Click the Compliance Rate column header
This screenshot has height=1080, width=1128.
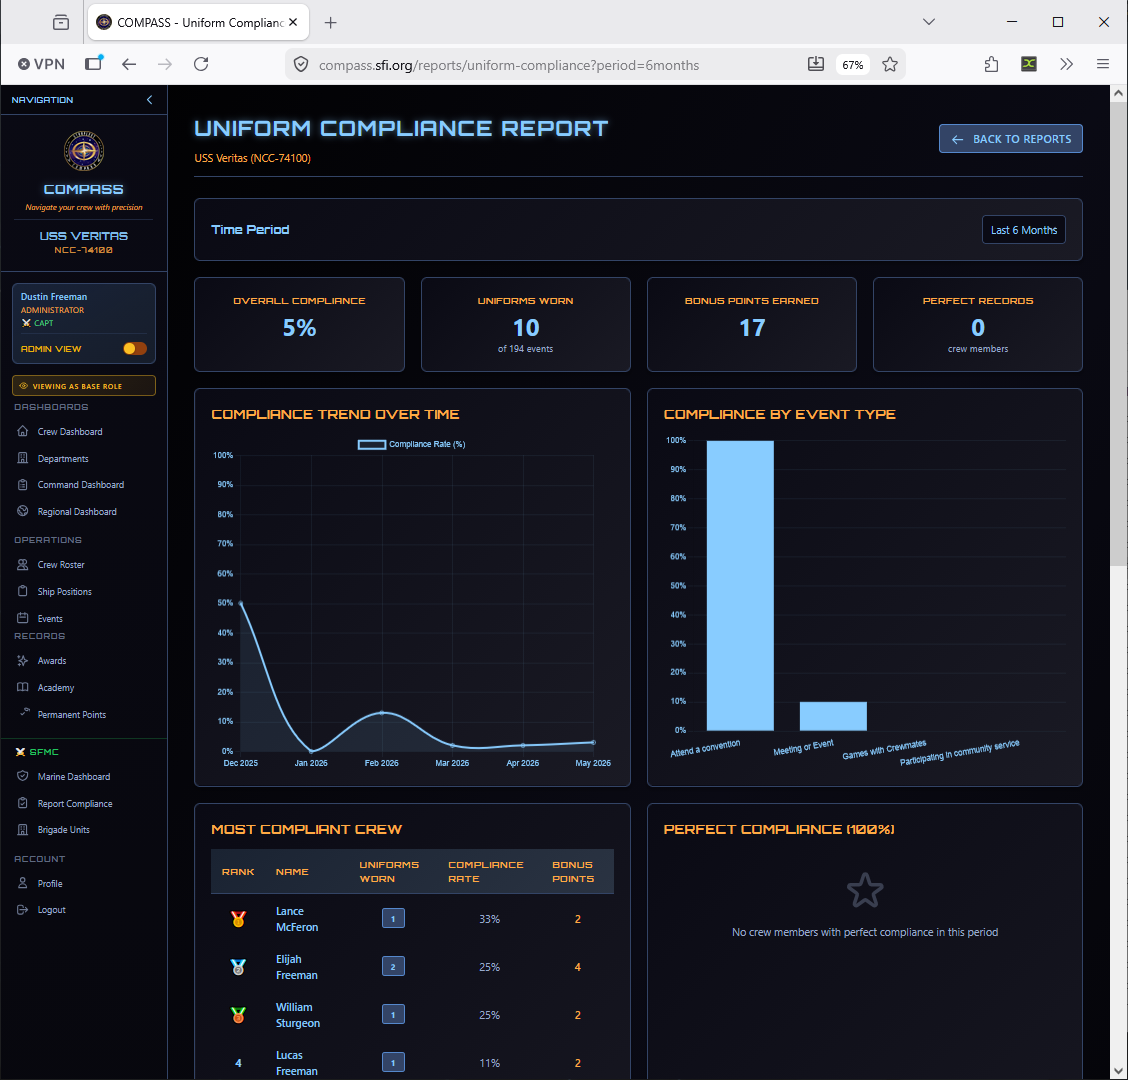point(486,871)
